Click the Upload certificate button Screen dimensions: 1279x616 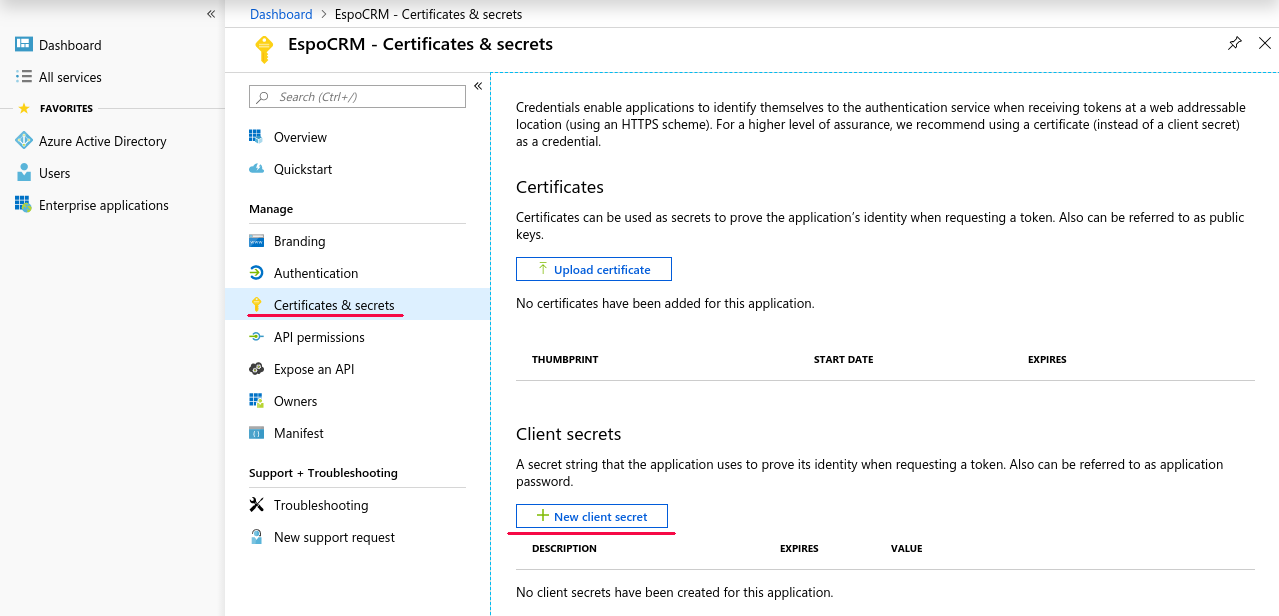(593, 269)
